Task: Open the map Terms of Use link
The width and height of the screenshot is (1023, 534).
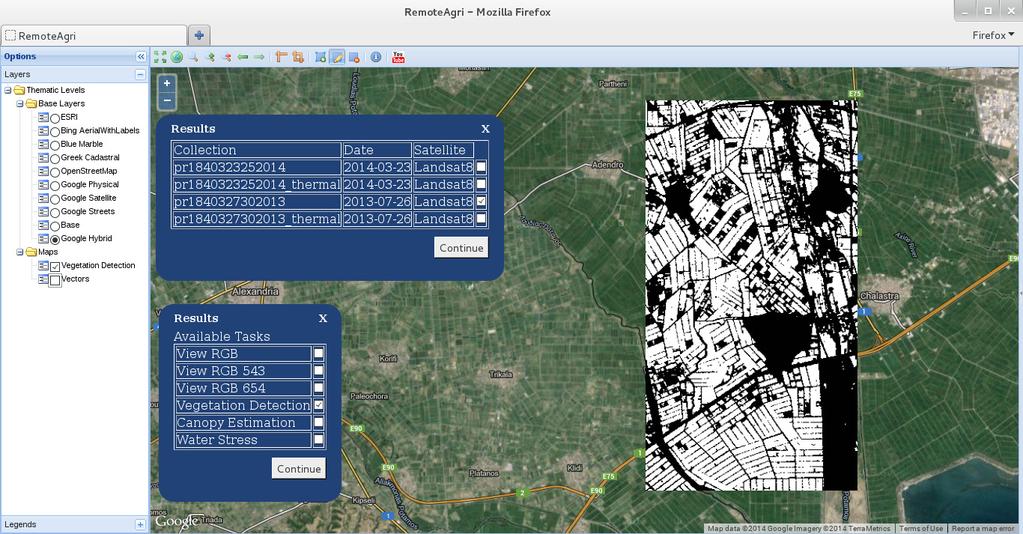Action: tap(921, 529)
